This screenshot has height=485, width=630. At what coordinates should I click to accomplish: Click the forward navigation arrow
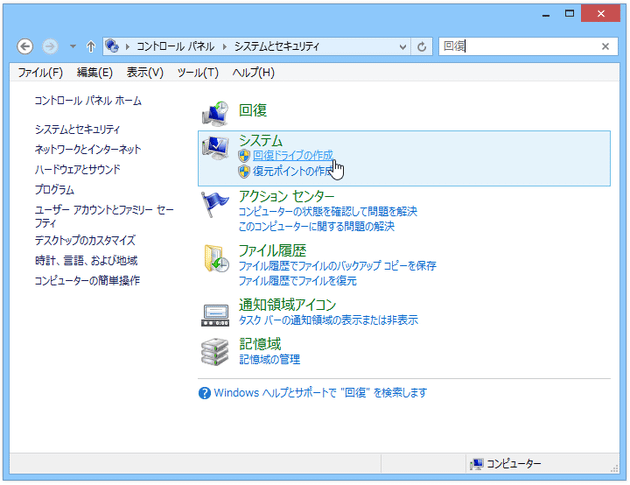(50, 47)
